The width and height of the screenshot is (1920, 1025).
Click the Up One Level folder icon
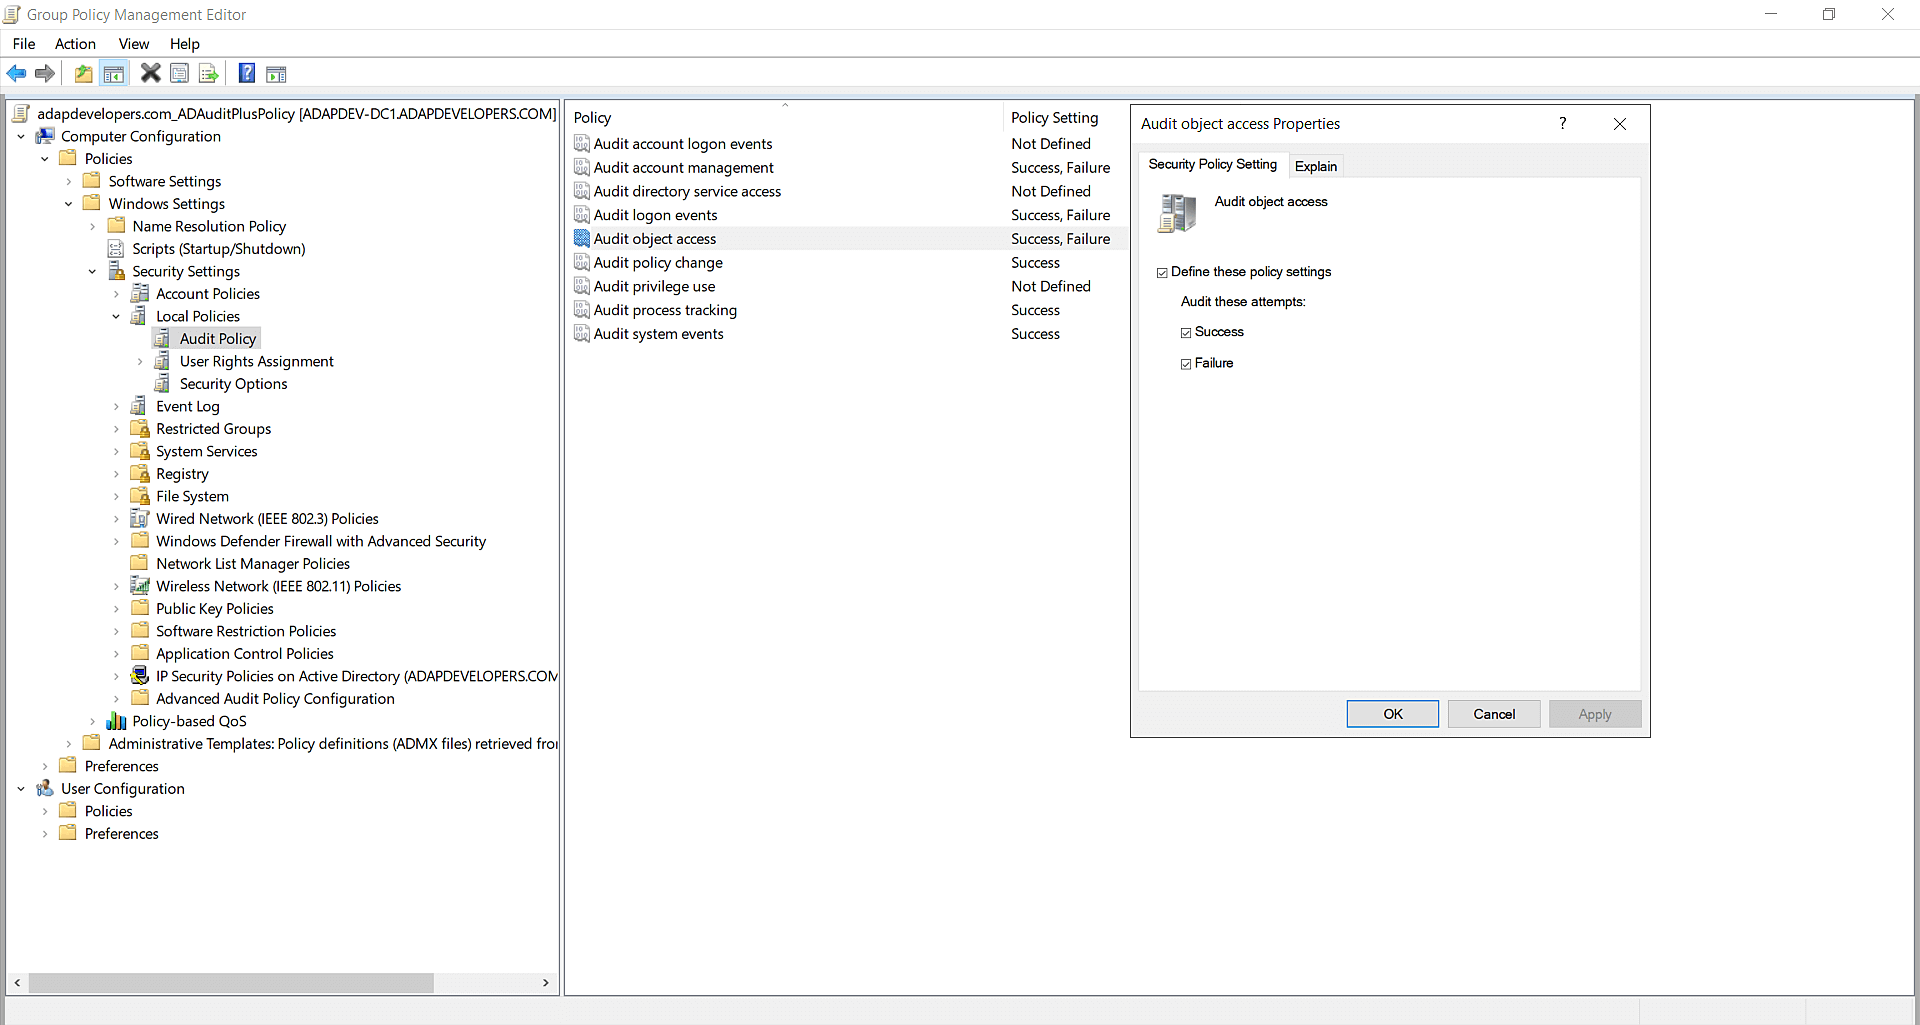pos(84,73)
